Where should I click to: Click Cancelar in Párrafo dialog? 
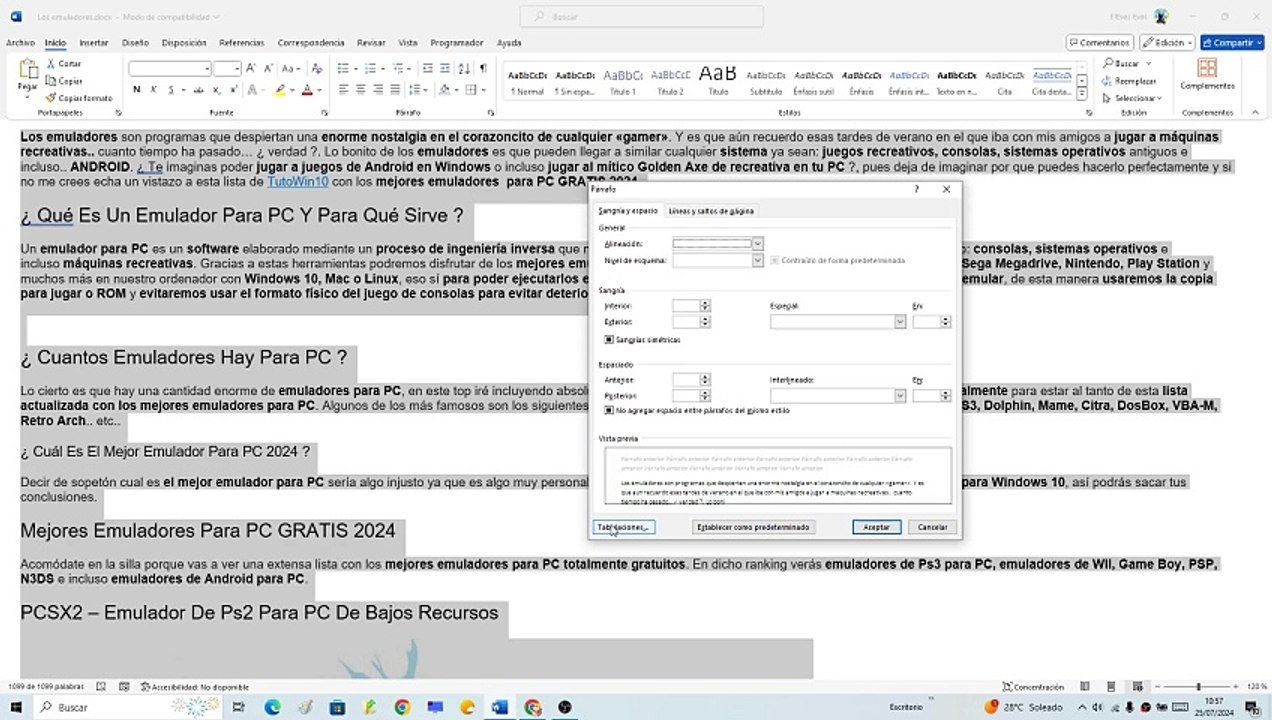[932, 527]
